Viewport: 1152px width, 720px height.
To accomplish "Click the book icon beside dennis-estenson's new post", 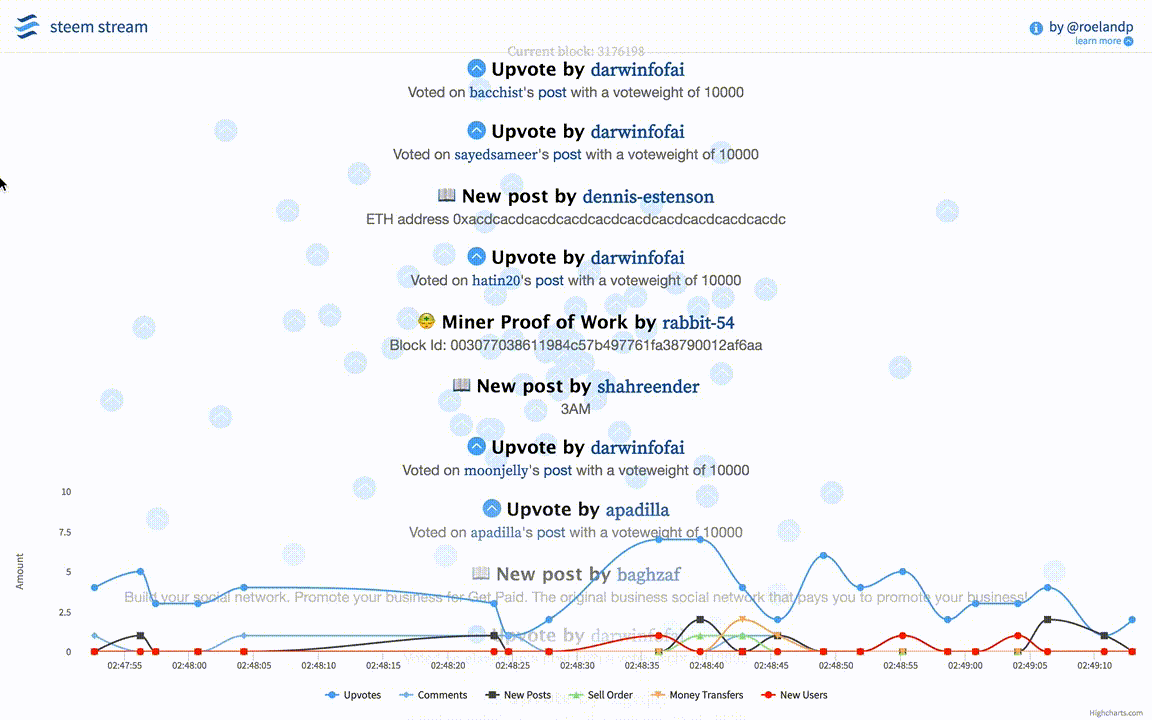I will pos(447,195).
